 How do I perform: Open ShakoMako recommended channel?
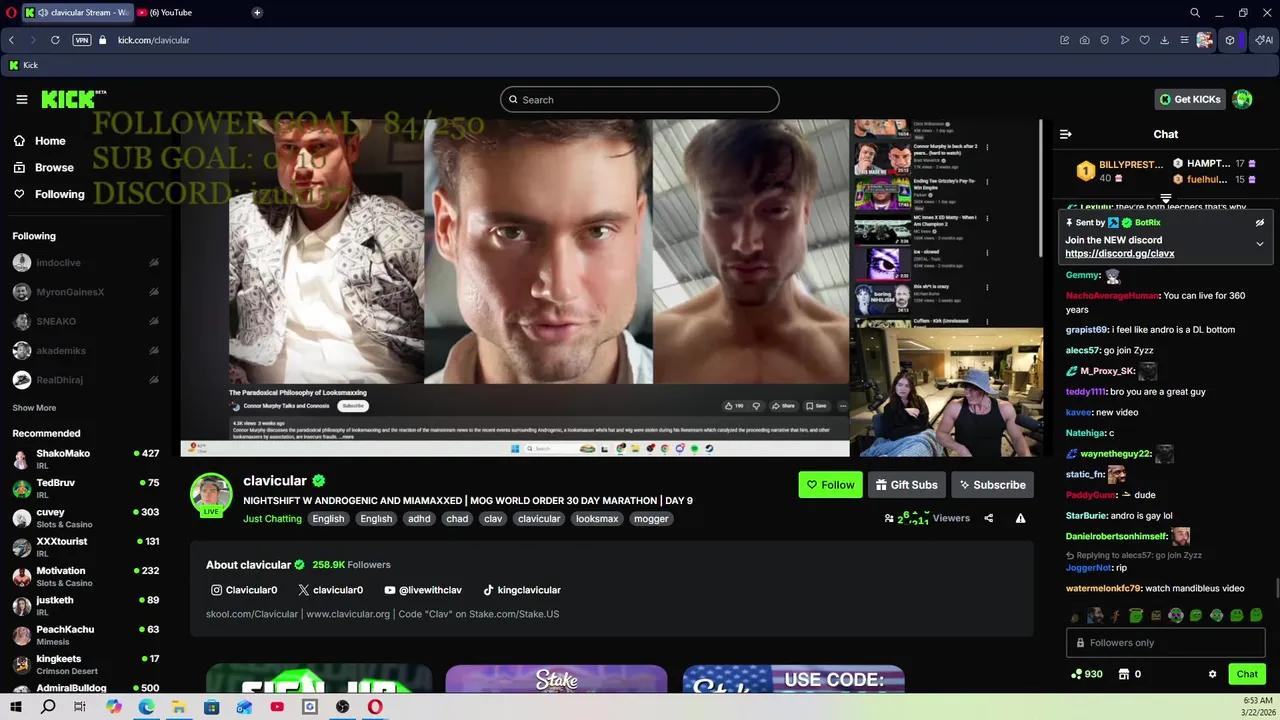[86, 459]
